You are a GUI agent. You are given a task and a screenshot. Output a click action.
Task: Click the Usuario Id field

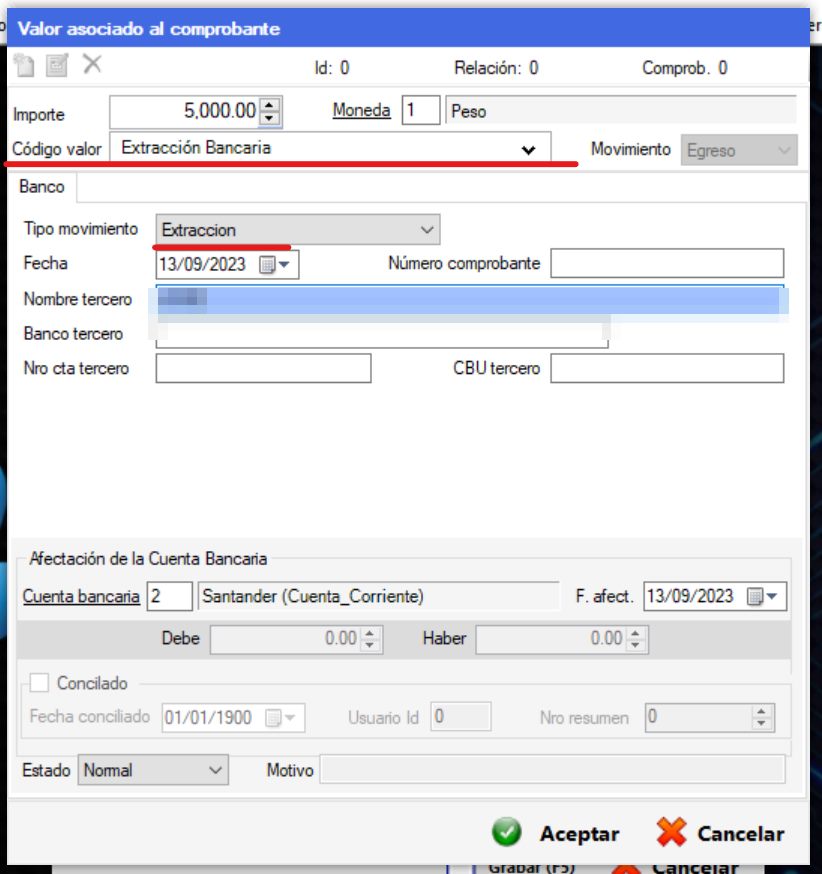[461, 716]
